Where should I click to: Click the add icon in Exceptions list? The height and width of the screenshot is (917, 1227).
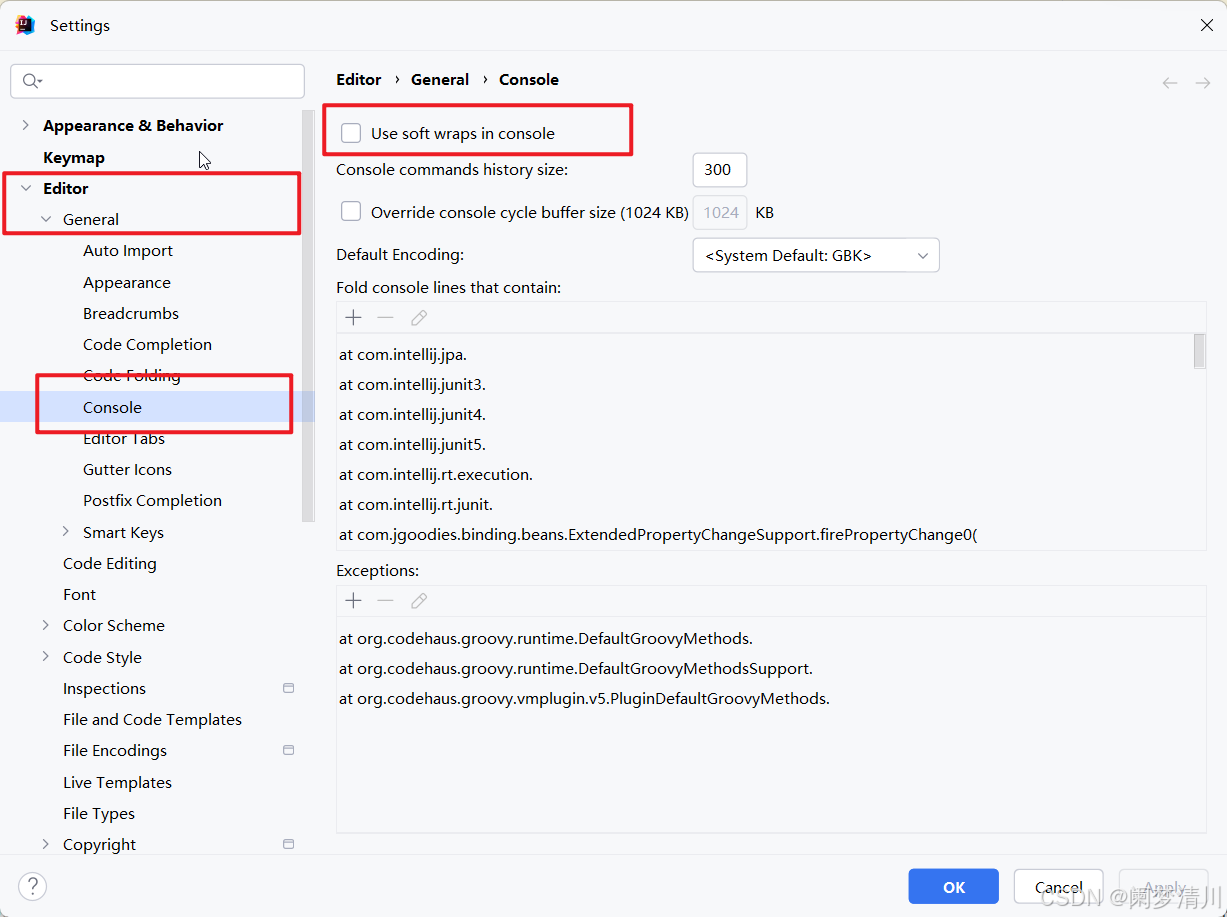353,601
